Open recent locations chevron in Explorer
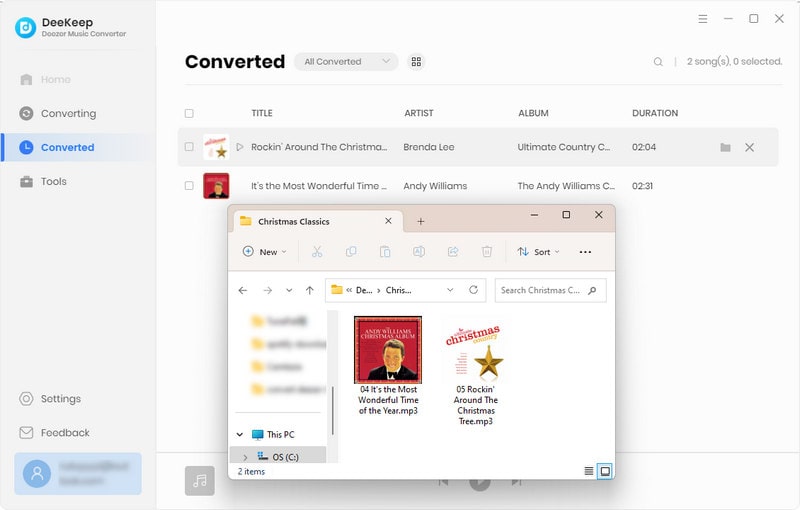 [x=289, y=290]
